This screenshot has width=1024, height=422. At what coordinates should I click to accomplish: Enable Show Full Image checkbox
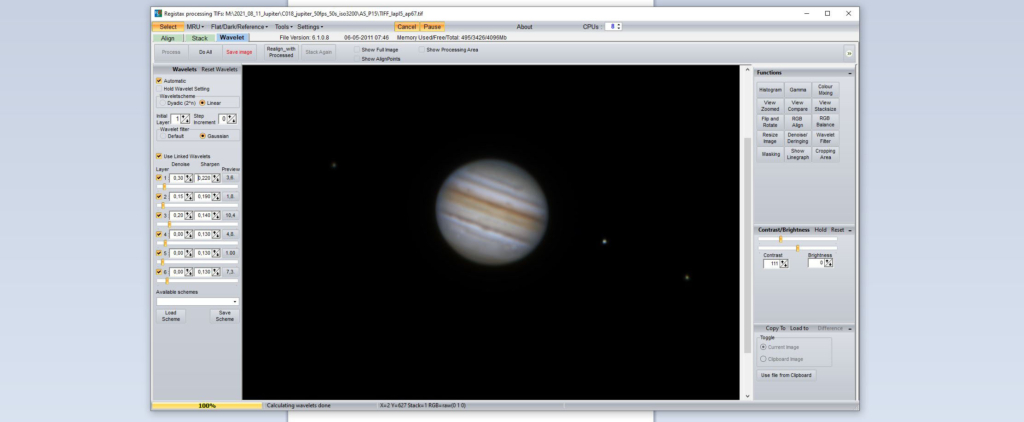357,50
